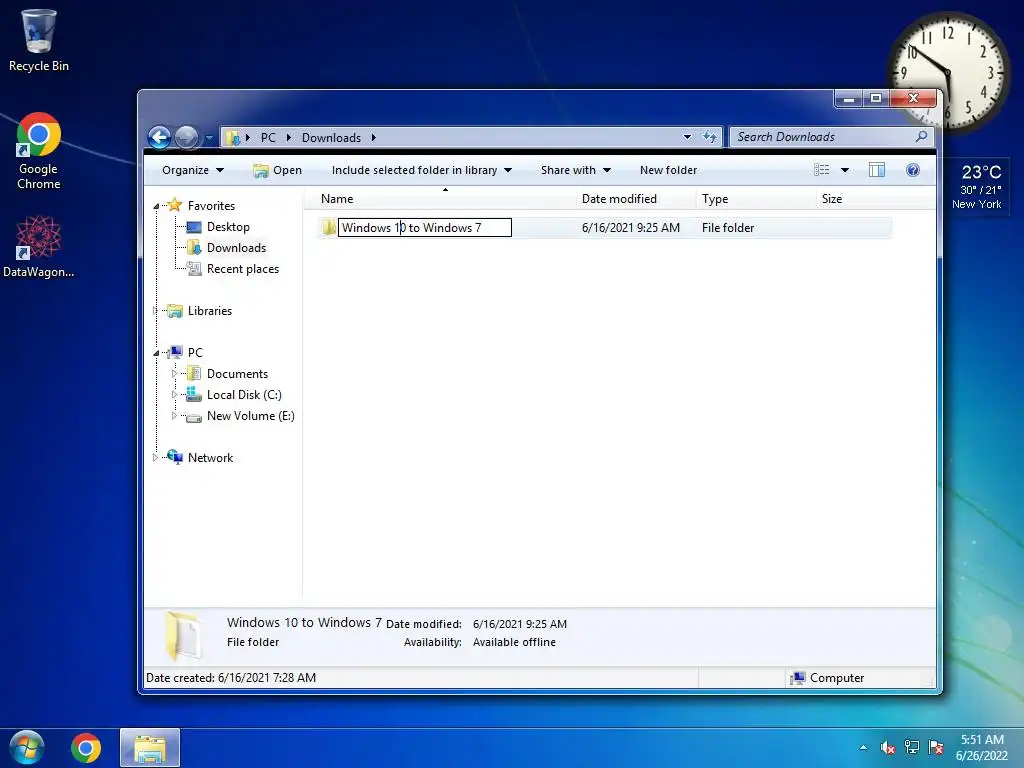Open the Windows Start menu
Screen dimensions: 1024x768
click(x=26, y=747)
